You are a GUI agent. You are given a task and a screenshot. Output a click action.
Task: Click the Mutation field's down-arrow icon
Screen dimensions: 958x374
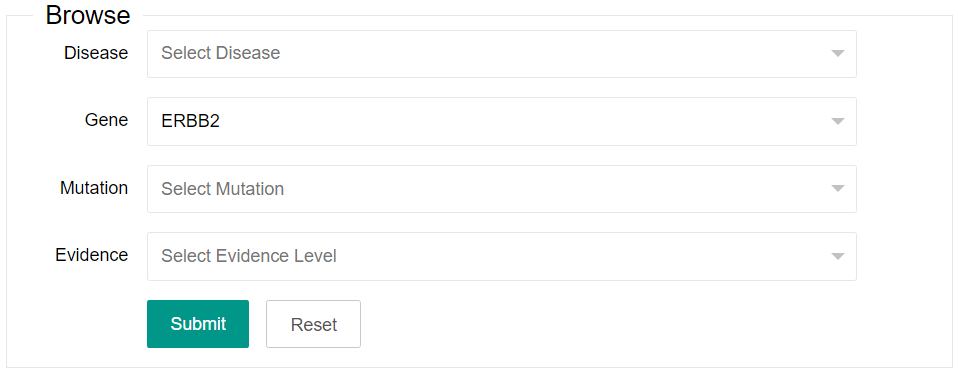pyautogui.click(x=838, y=189)
